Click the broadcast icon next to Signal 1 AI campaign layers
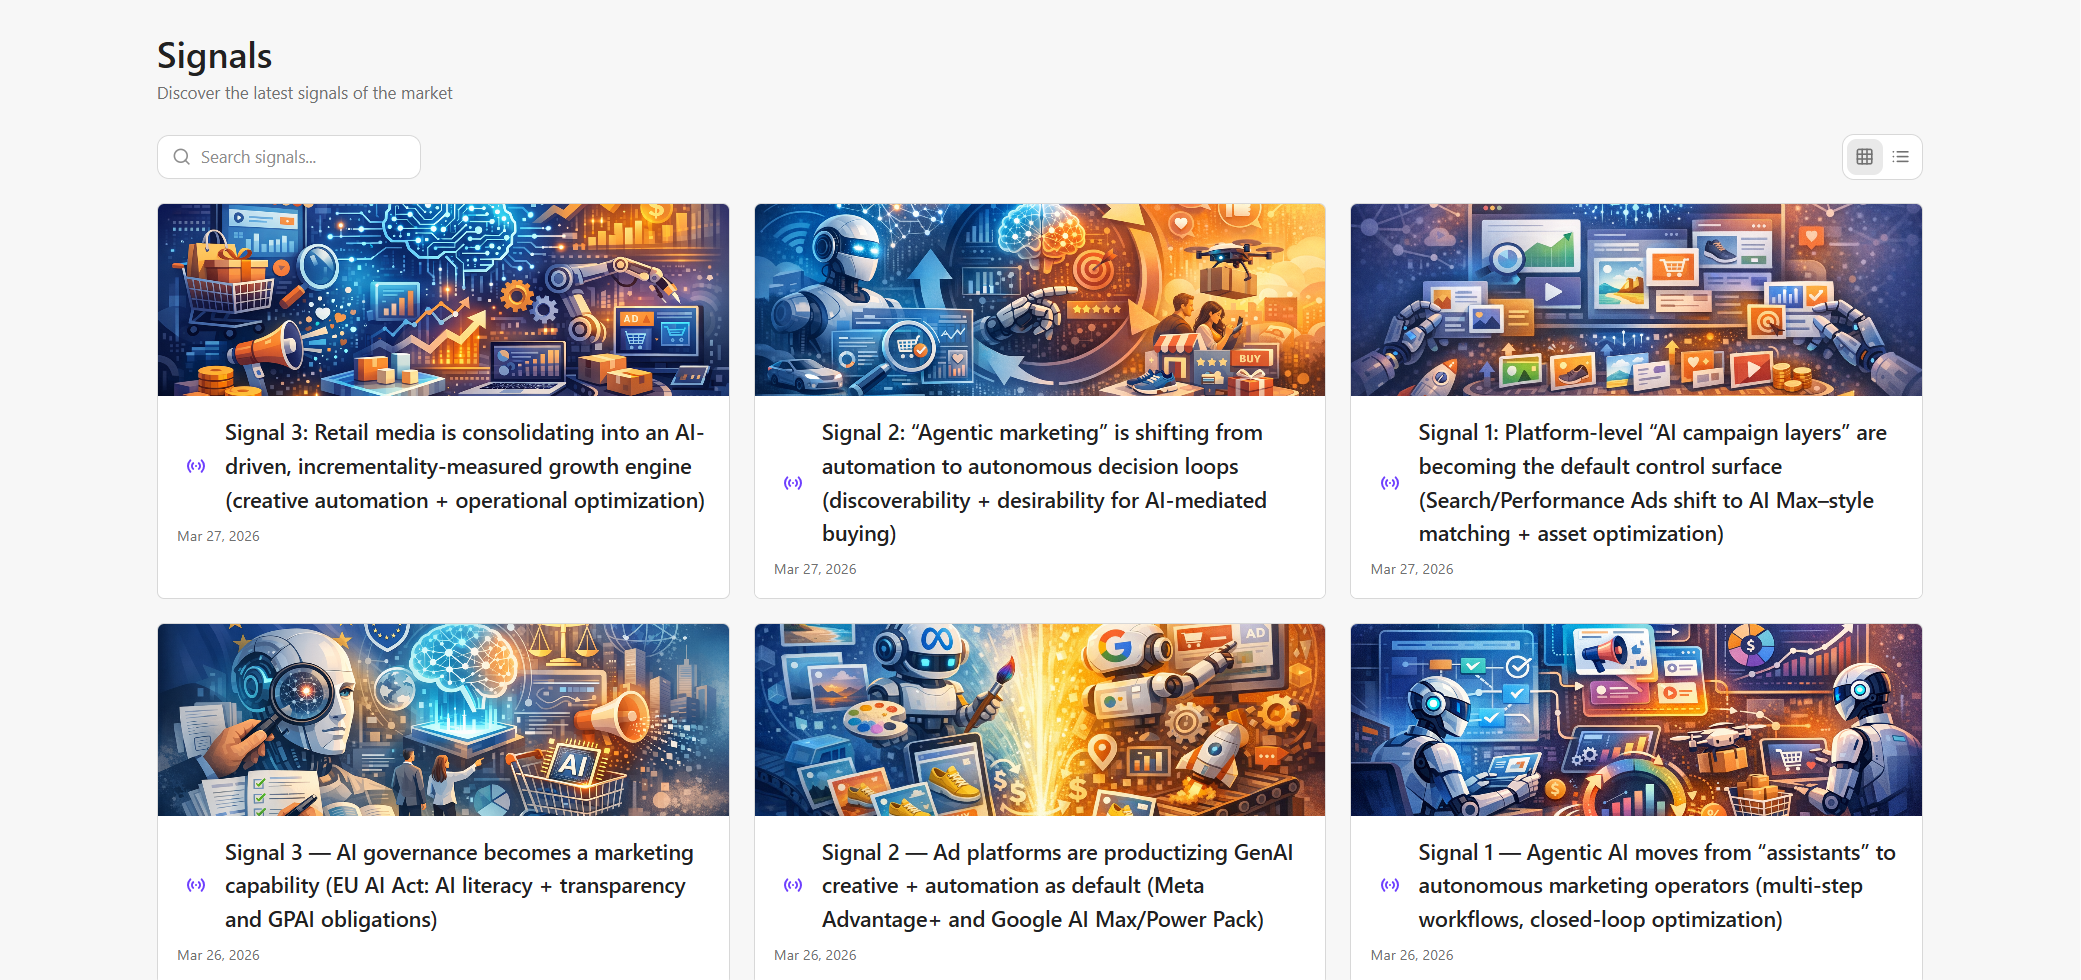Viewport: 2081px width, 980px height. [x=1389, y=482]
